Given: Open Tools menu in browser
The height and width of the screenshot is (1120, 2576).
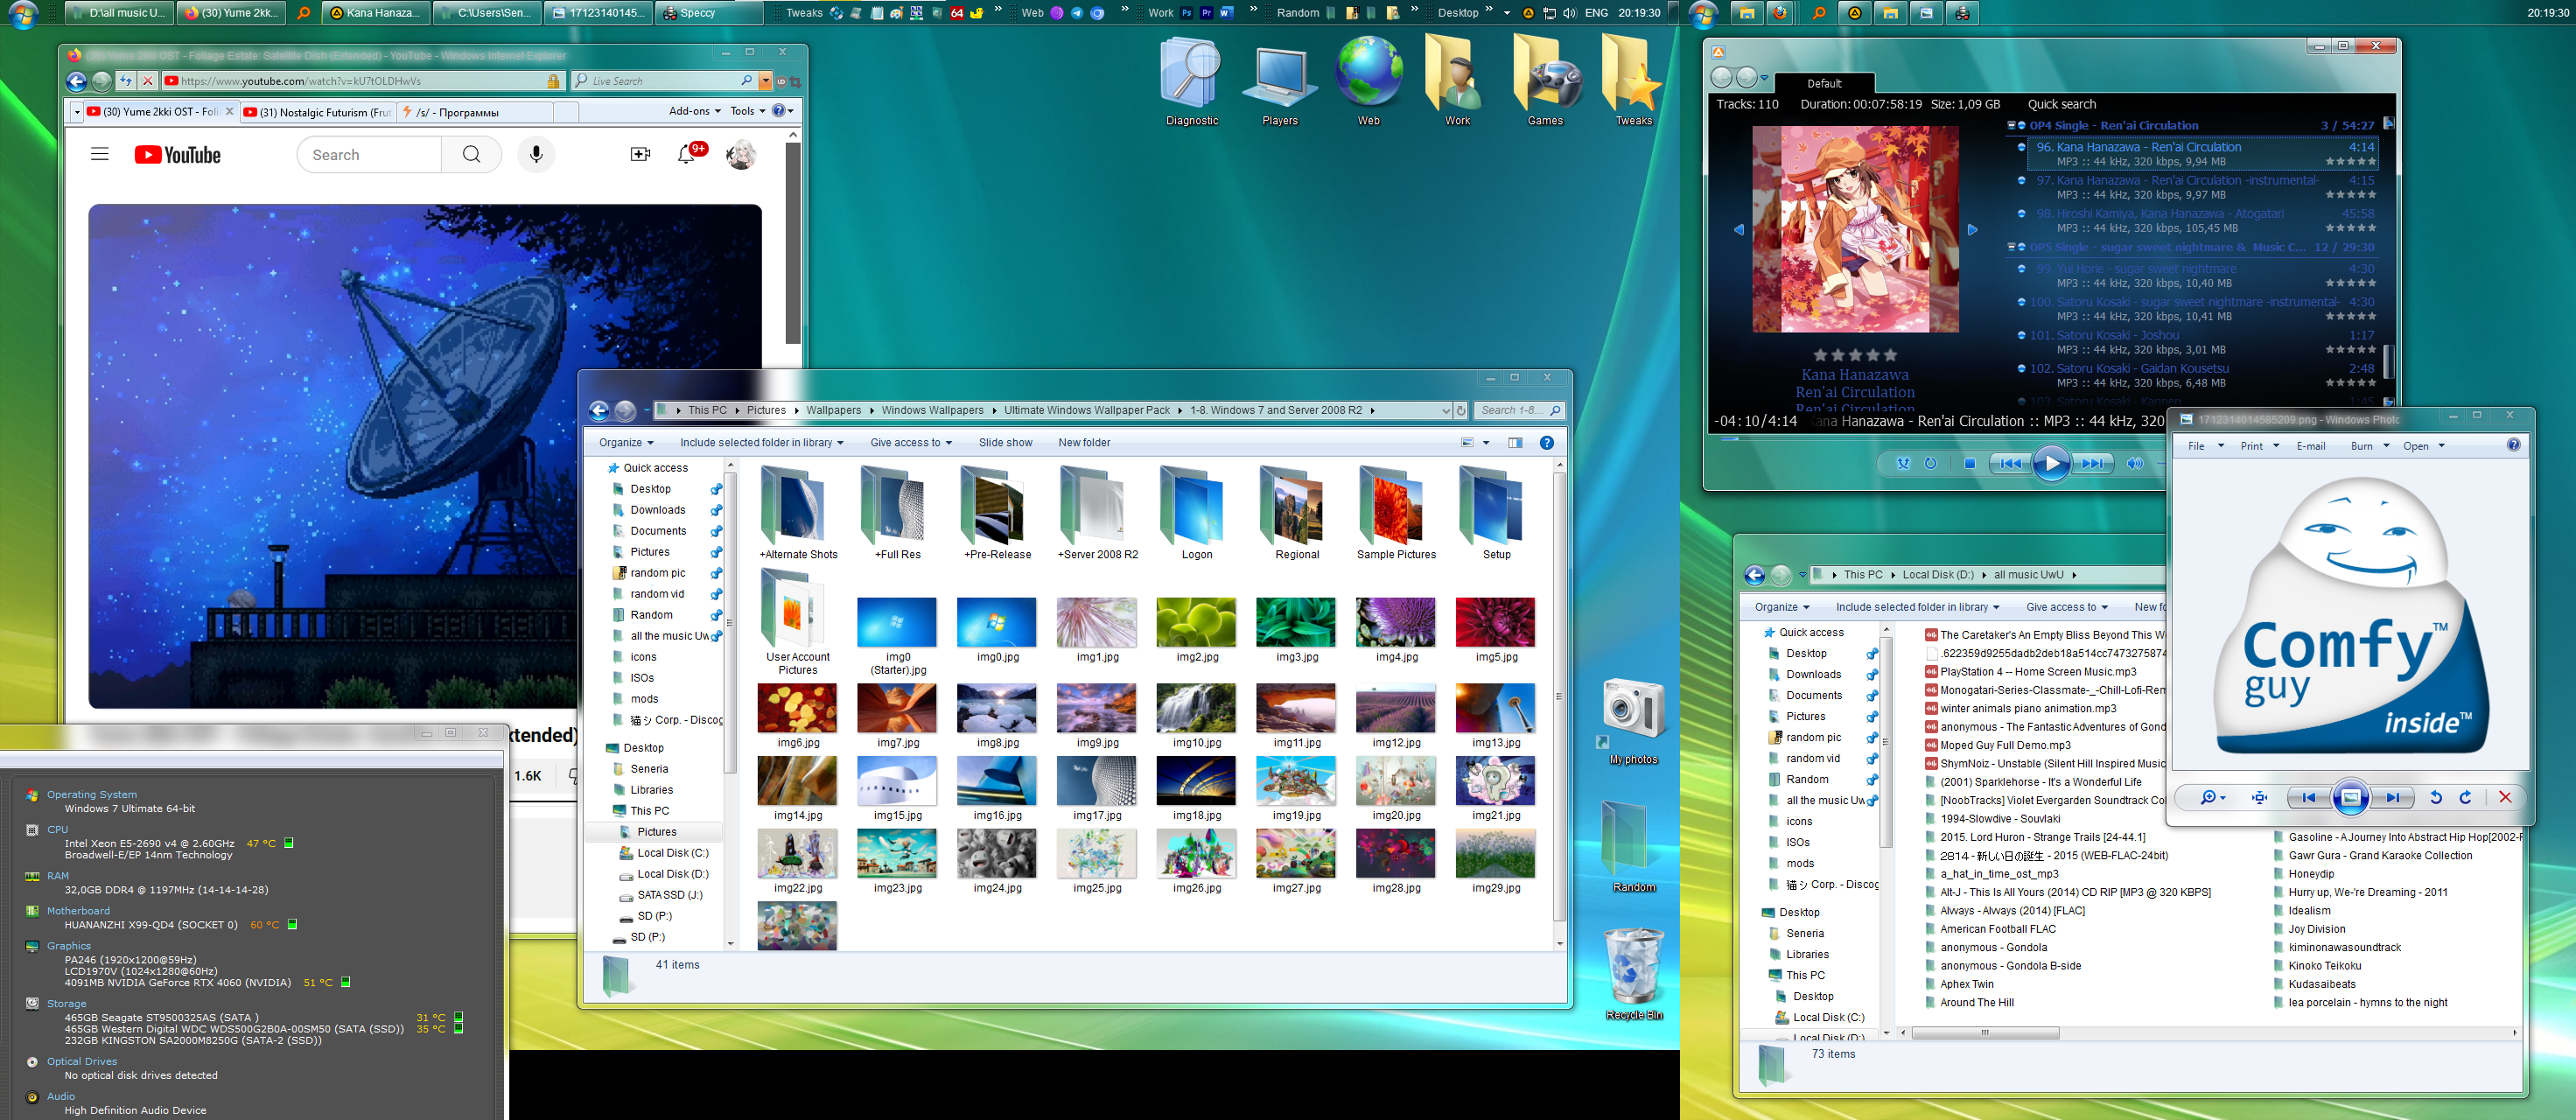Looking at the screenshot, I should click(747, 111).
